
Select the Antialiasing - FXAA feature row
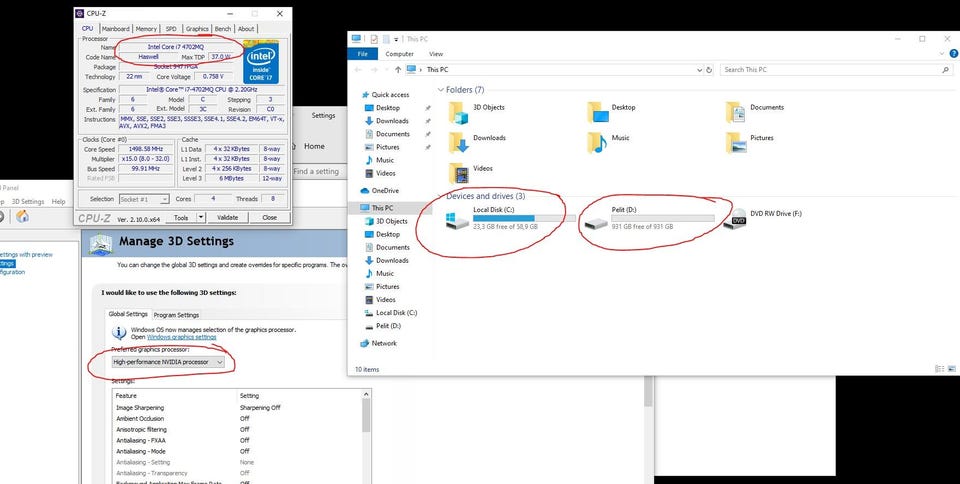(237, 441)
